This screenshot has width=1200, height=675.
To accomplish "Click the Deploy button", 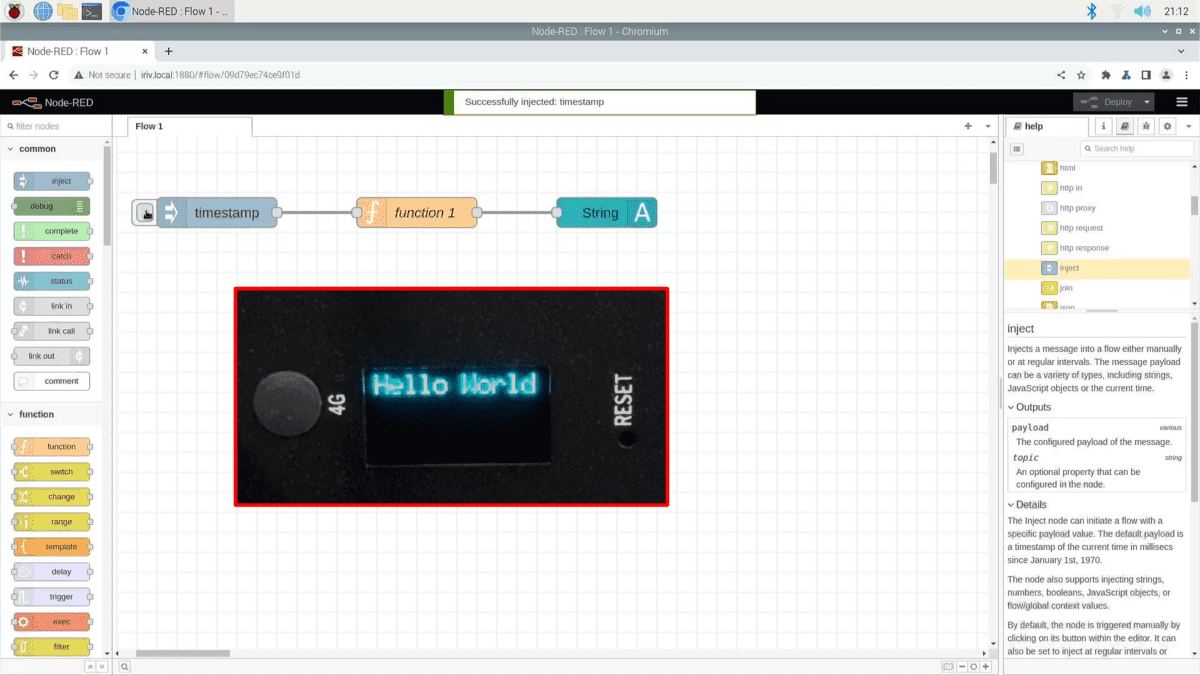I will [1113, 101].
